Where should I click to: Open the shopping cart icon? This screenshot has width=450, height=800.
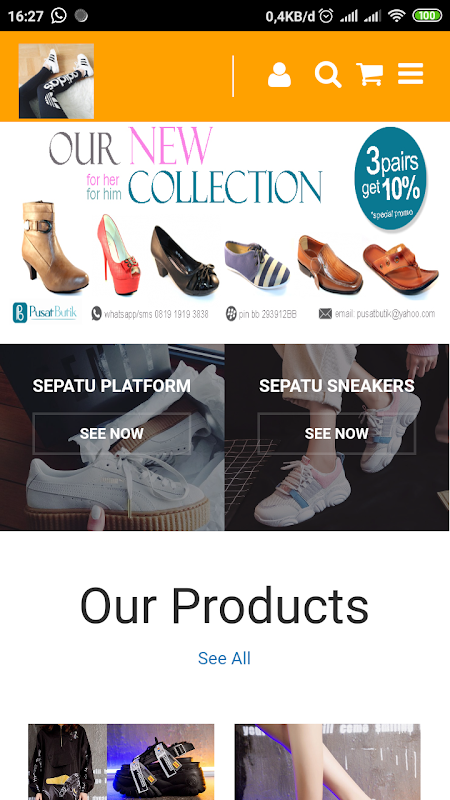(369, 74)
